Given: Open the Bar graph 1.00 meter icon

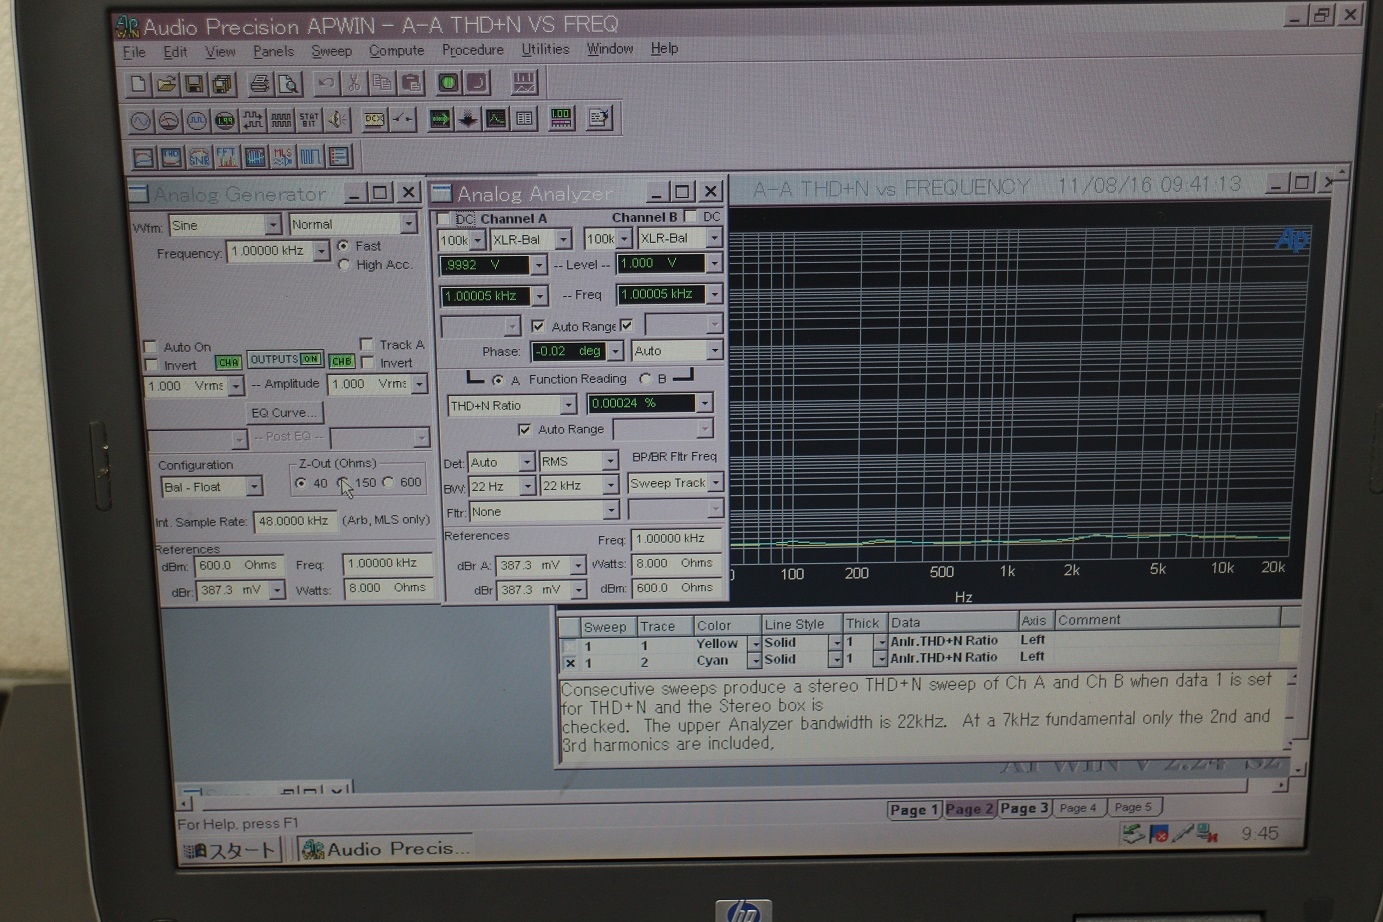Looking at the screenshot, I should click(561, 119).
